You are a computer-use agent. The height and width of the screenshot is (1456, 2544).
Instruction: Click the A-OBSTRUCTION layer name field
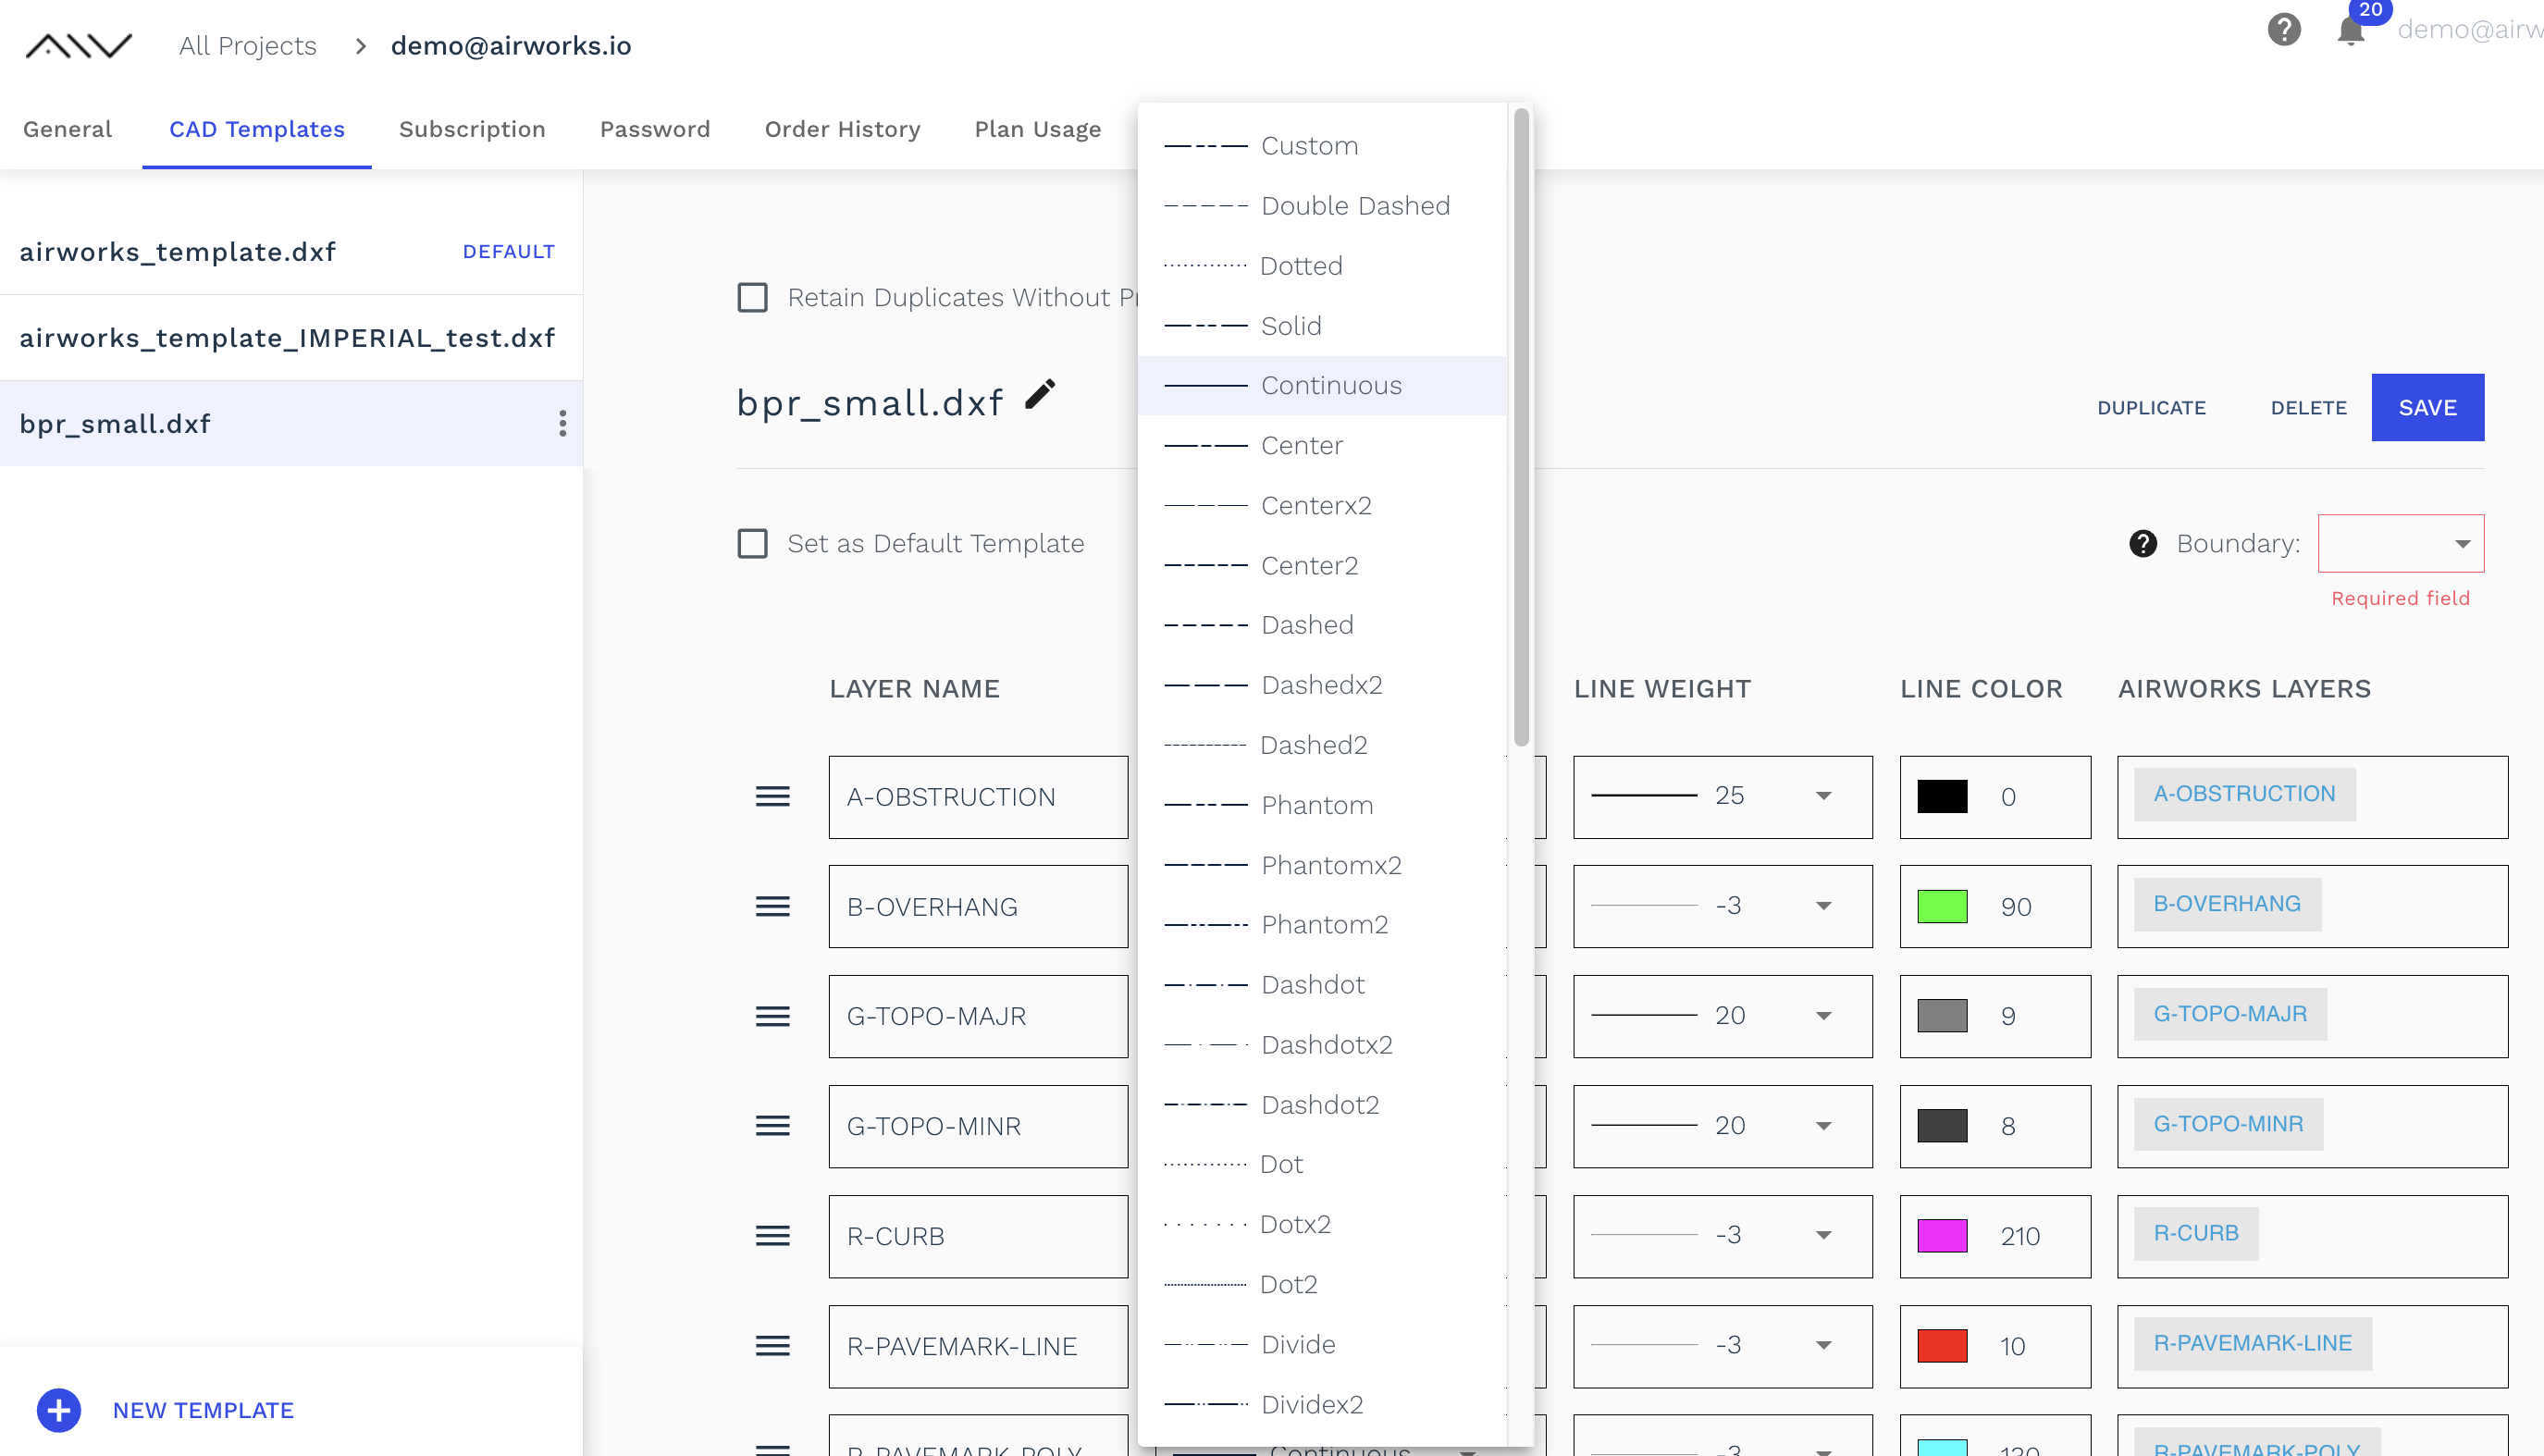pos(978,797)
